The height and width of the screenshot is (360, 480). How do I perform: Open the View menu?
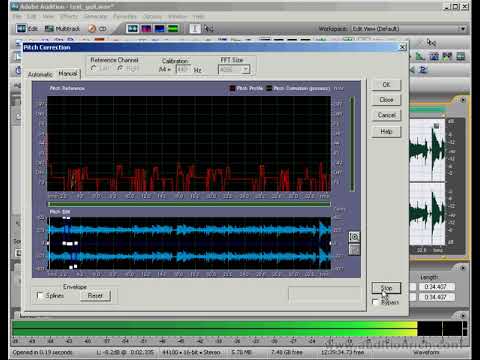pyautogui.click(x=48, y=16)
